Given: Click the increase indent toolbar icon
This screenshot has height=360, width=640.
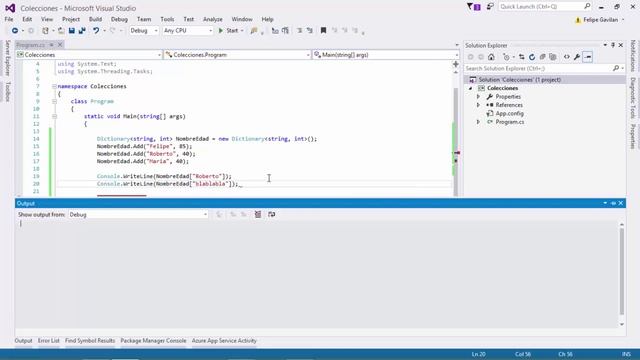Looking at the screenshot, I should (x=310, y=31).
